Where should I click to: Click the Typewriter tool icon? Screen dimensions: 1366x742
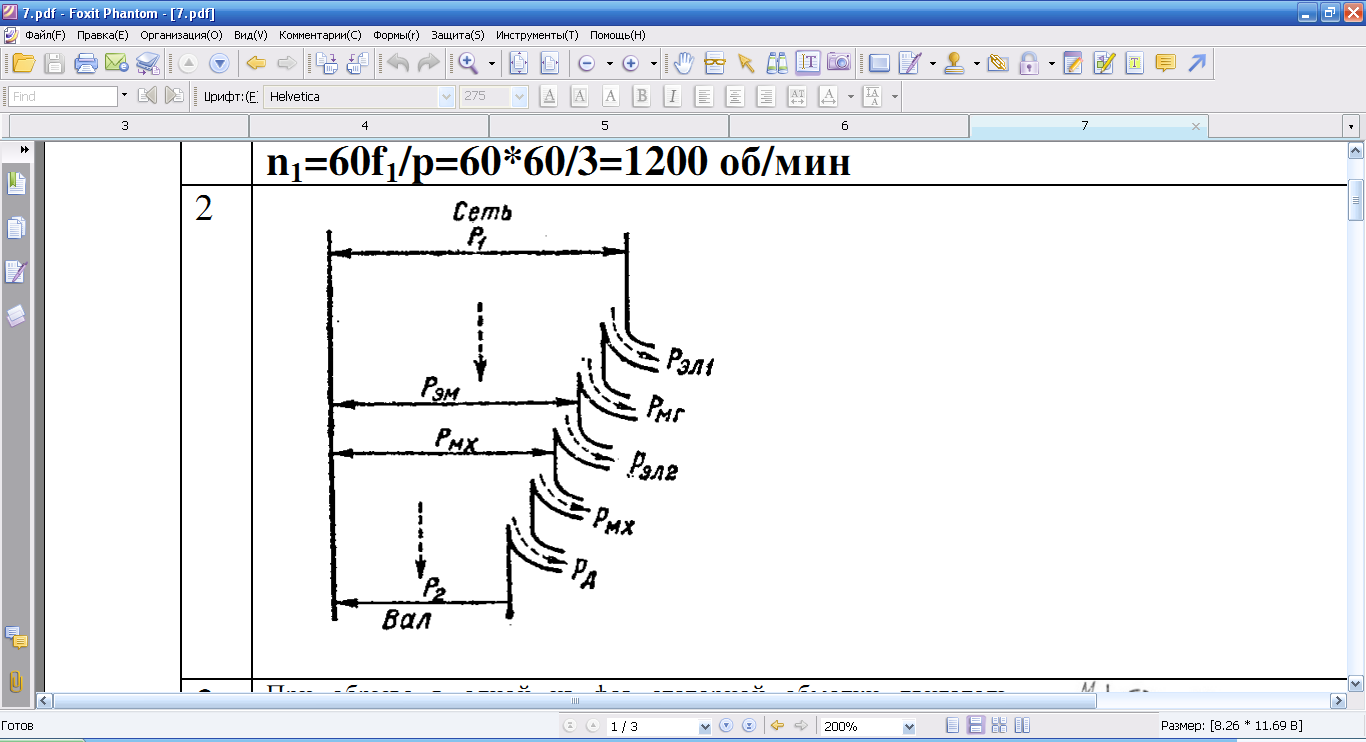[x=1135, y=64]
